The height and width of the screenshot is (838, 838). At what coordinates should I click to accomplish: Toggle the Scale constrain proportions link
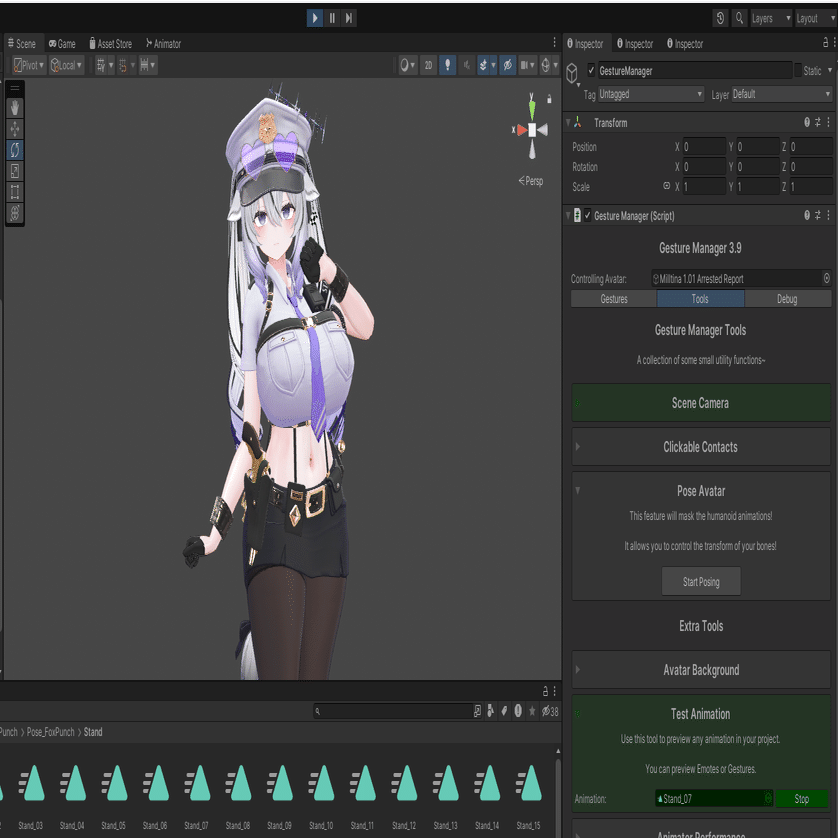666,187
